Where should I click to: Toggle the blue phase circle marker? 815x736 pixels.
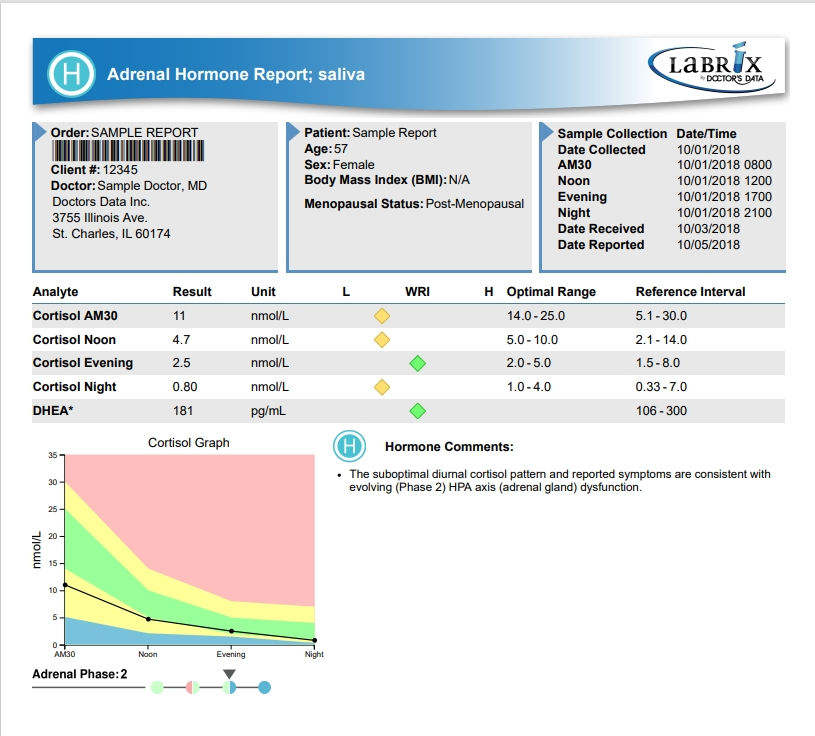(263, 687)
